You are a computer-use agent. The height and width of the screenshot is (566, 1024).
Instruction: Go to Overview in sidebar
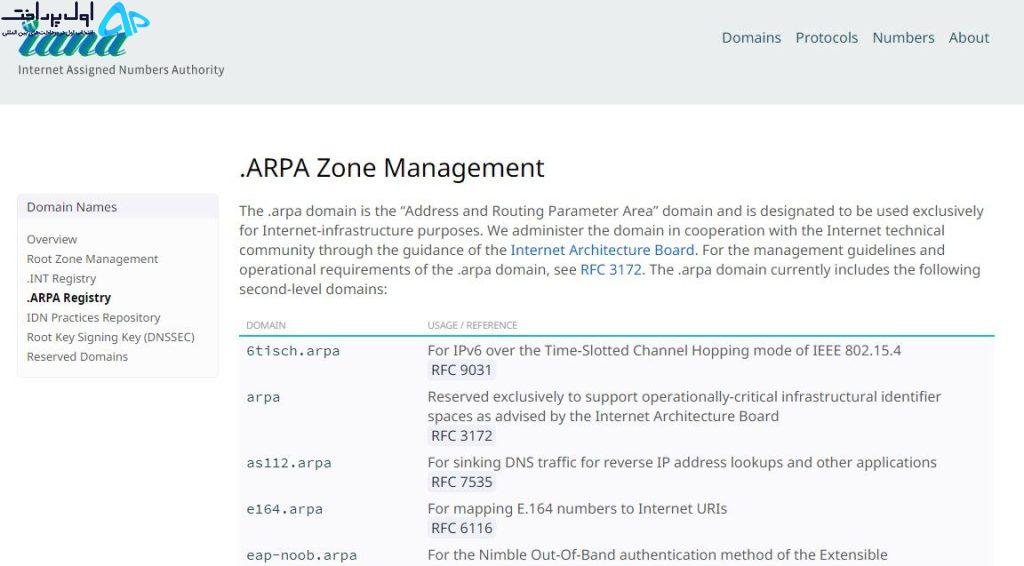pos(52,240)
